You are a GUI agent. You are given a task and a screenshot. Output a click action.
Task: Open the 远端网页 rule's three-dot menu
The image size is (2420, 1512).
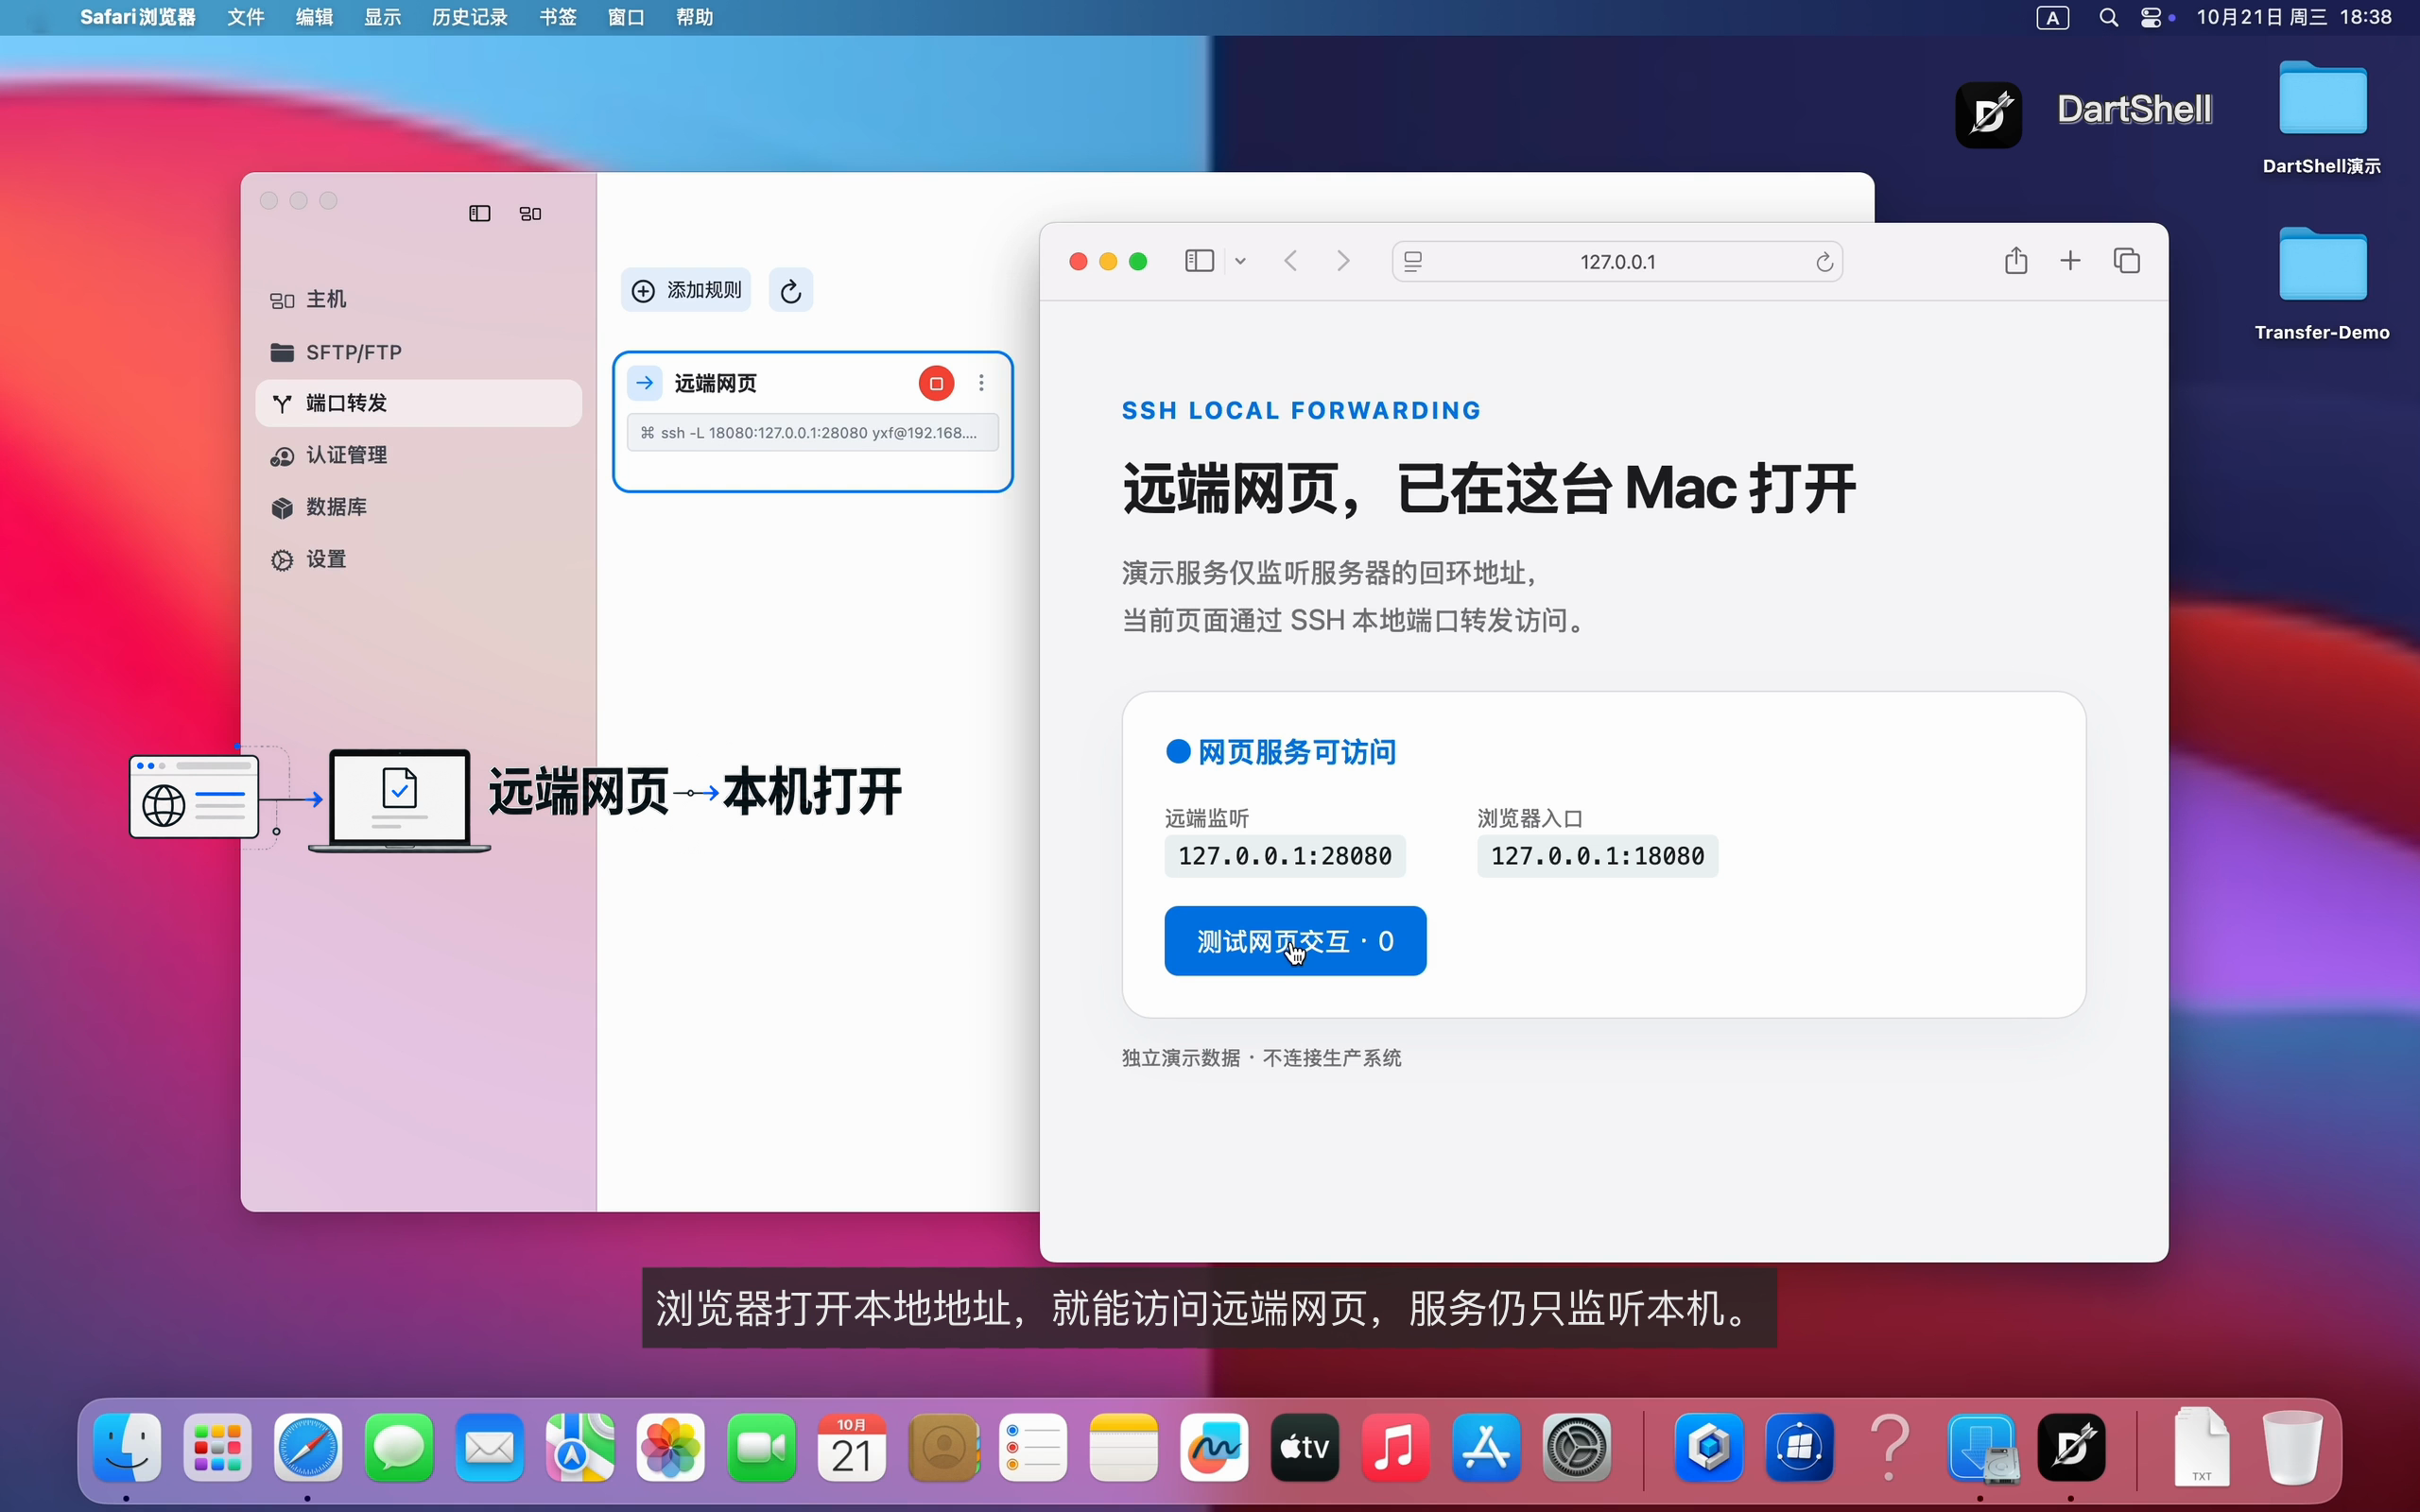coord(981,383)
